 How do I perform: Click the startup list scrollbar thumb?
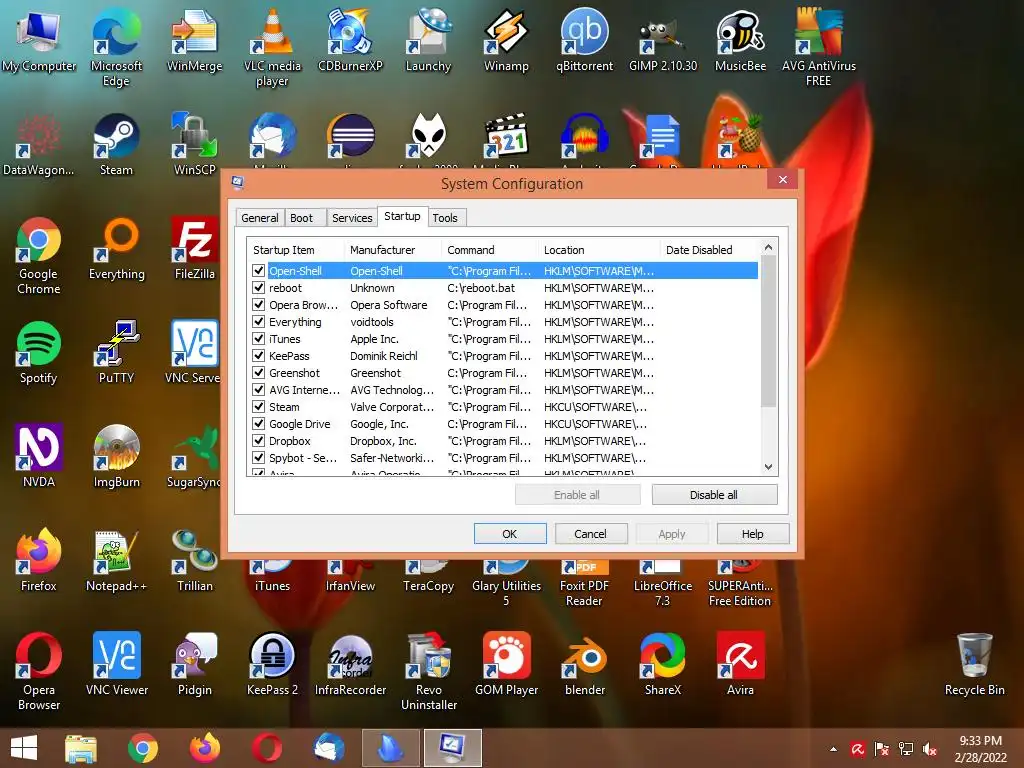(769, 330)
